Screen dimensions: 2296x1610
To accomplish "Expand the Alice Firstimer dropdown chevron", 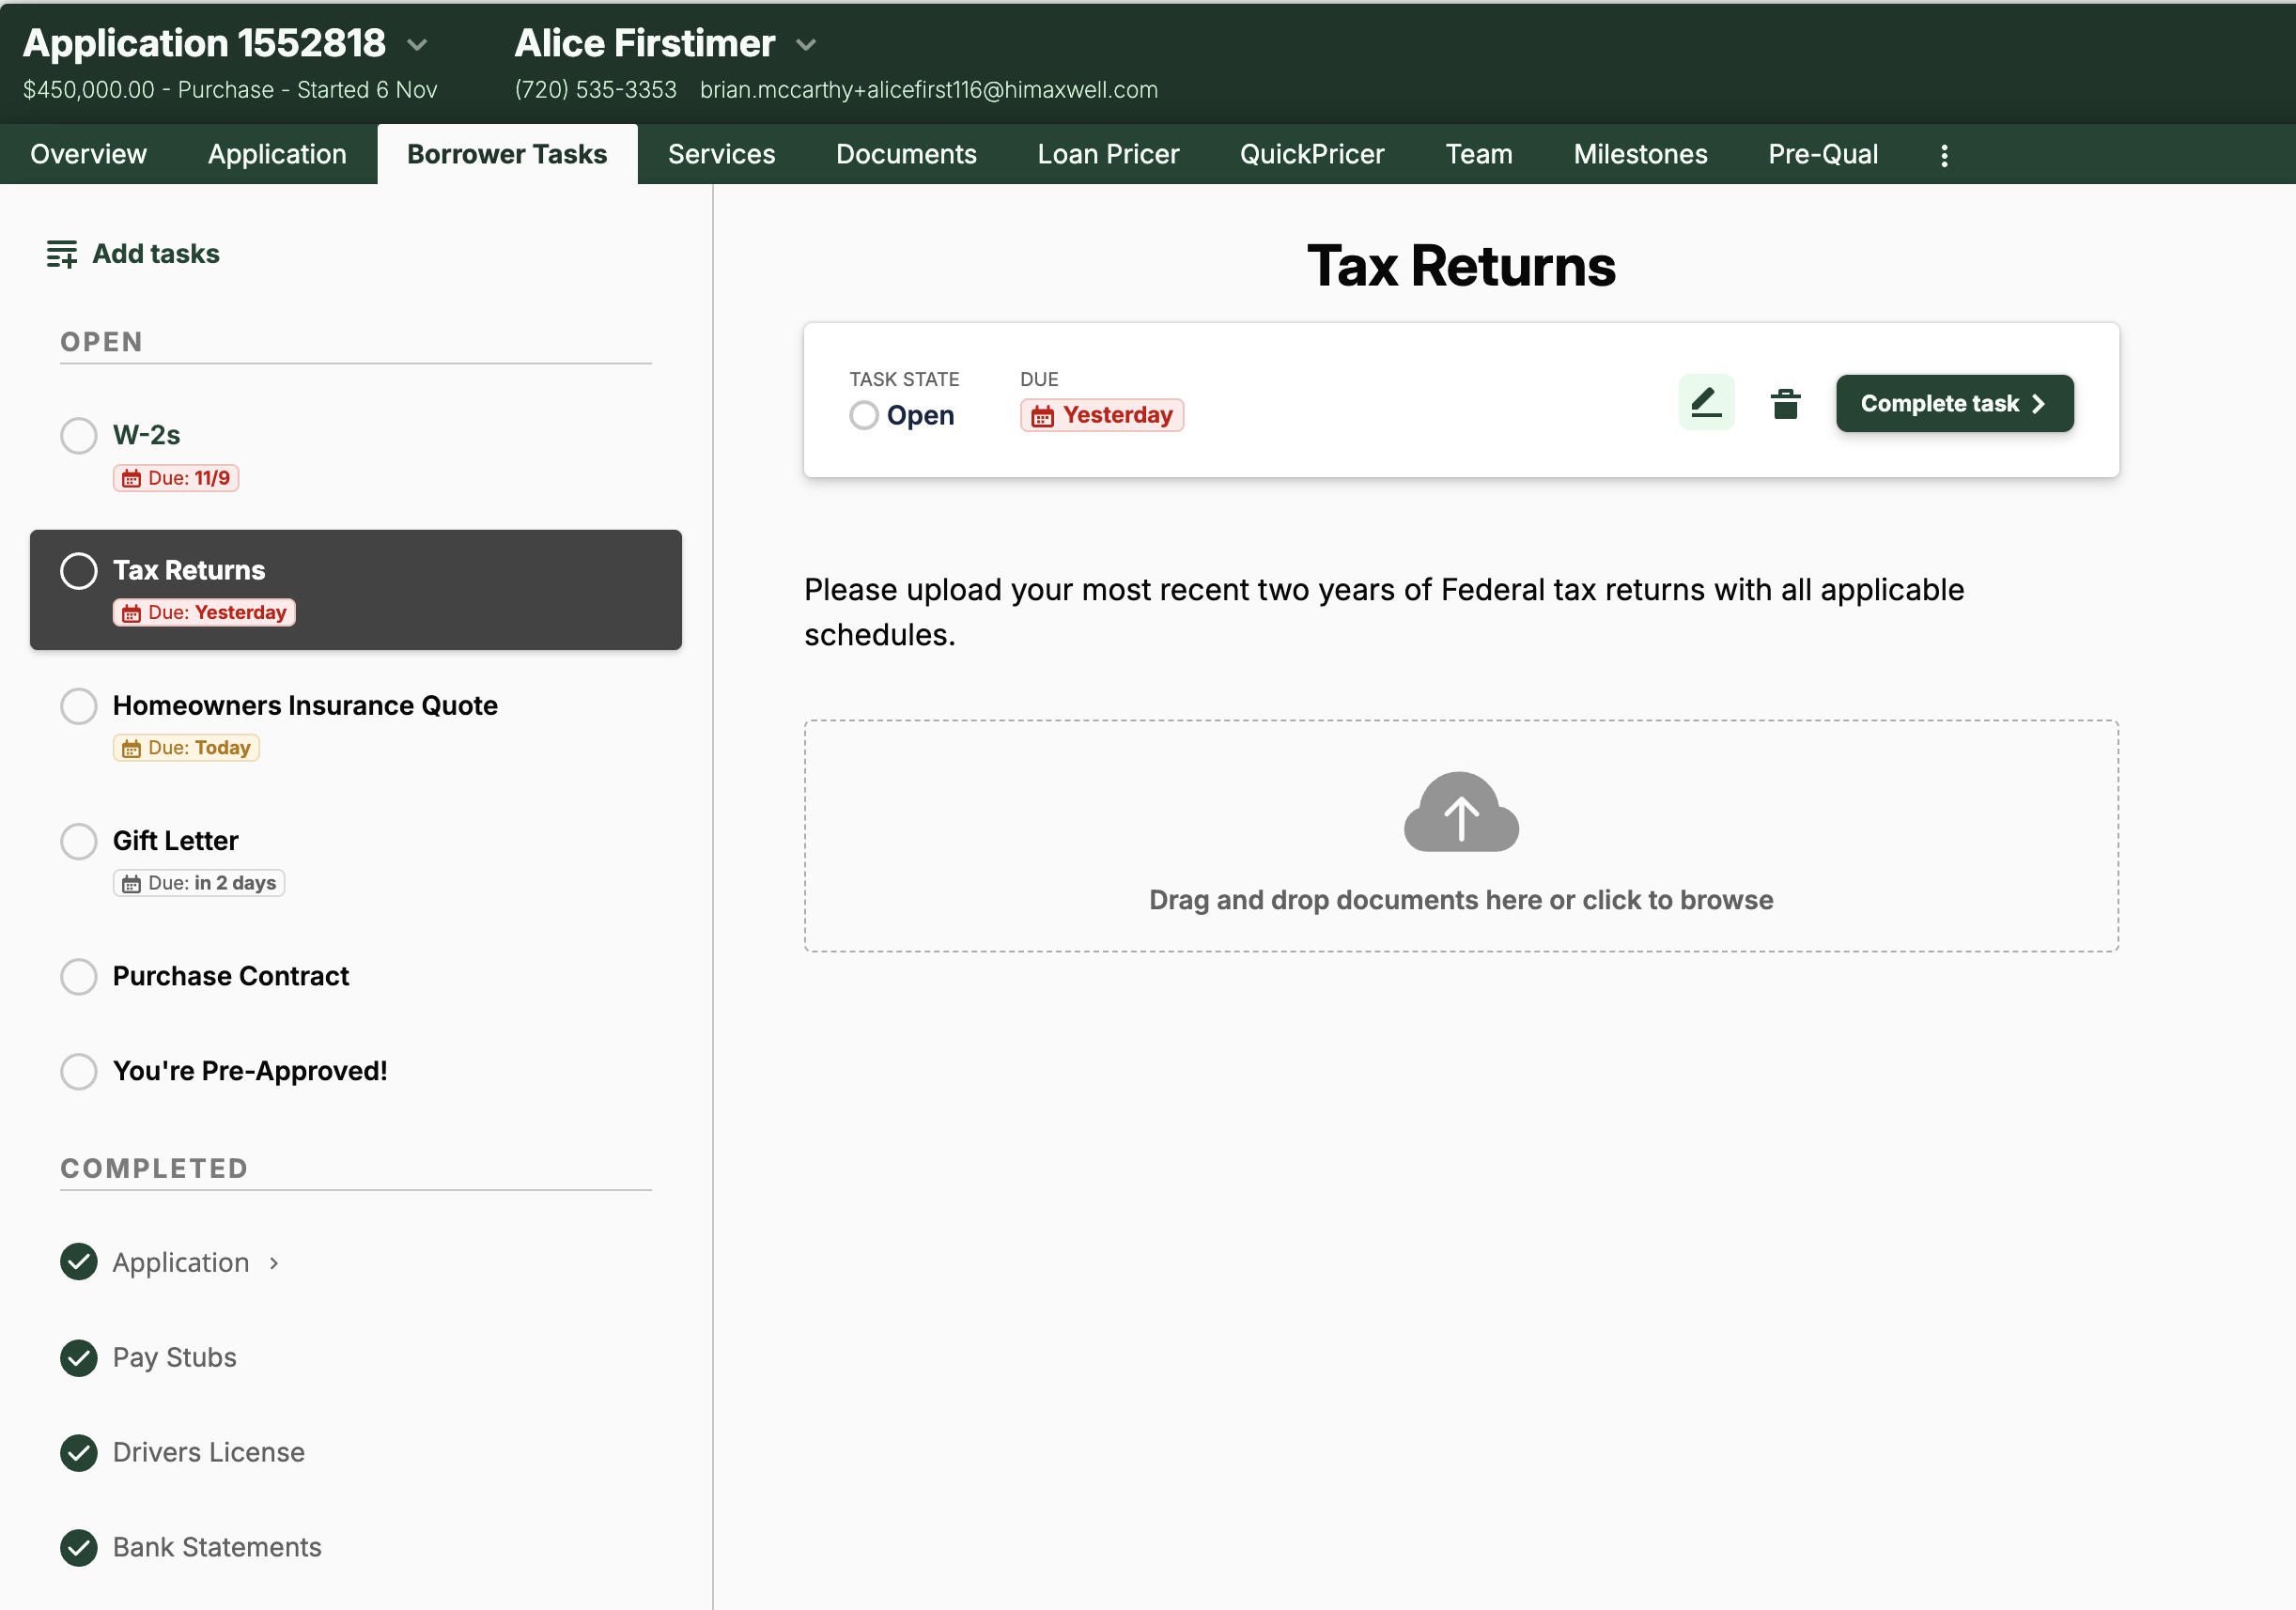I will pos(806,45).
